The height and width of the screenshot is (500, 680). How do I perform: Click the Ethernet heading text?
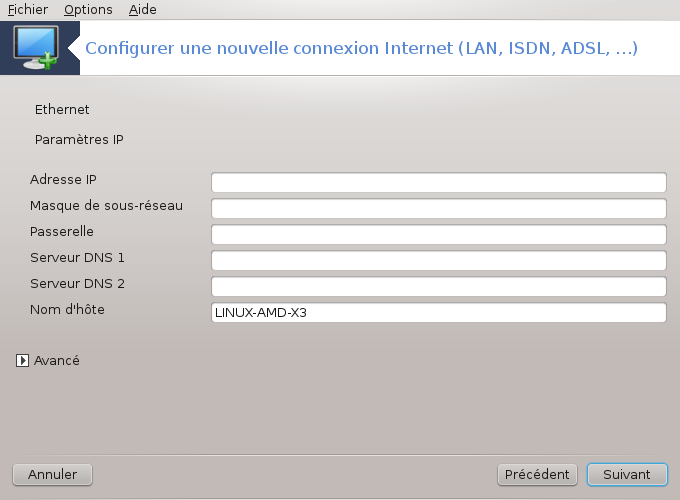click(62, 109)
